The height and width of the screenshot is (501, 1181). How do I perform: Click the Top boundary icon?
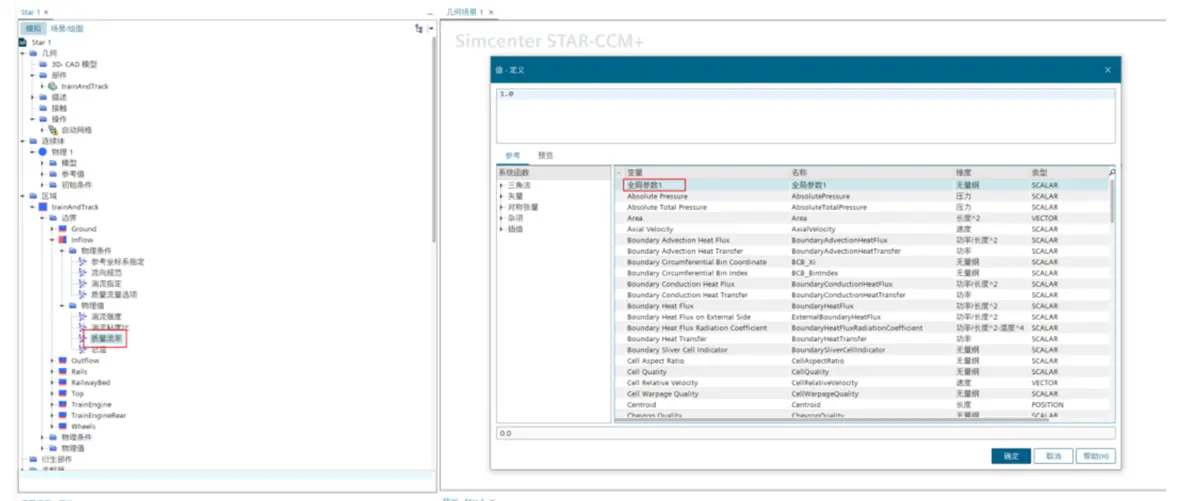click(x=63, y=393)
